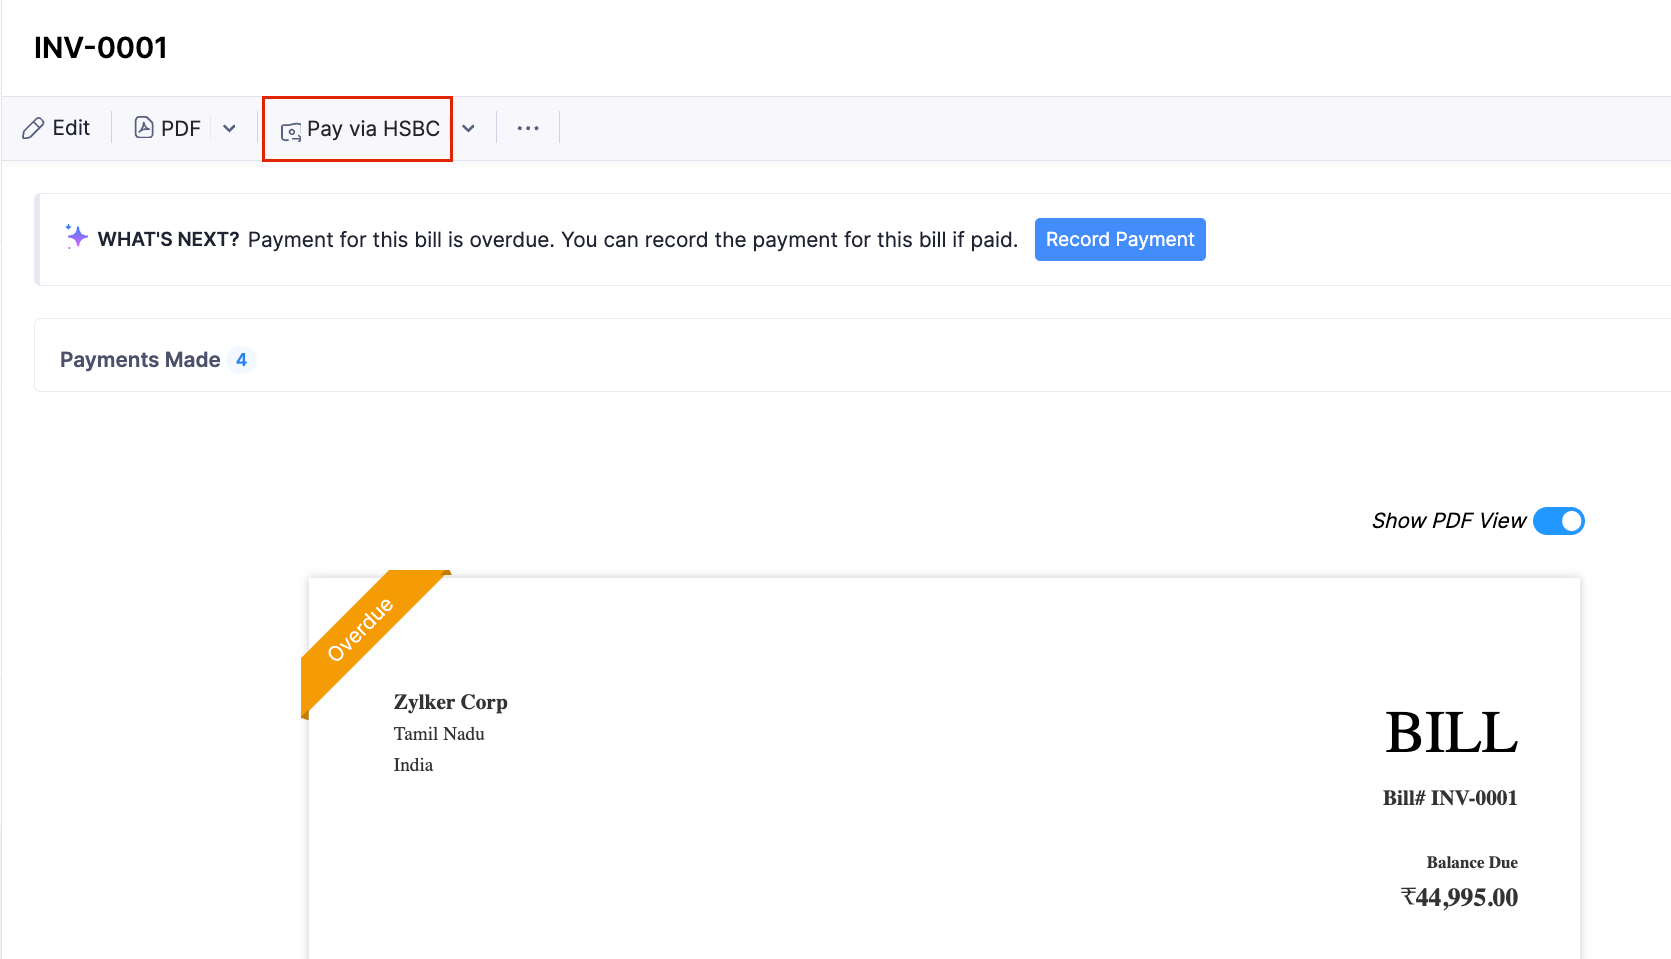Image resolution: width=1671 pixels, height=959 pixels.
Task: Click the ₹44,995.00 balance due amount
Action: [1459, 897]
